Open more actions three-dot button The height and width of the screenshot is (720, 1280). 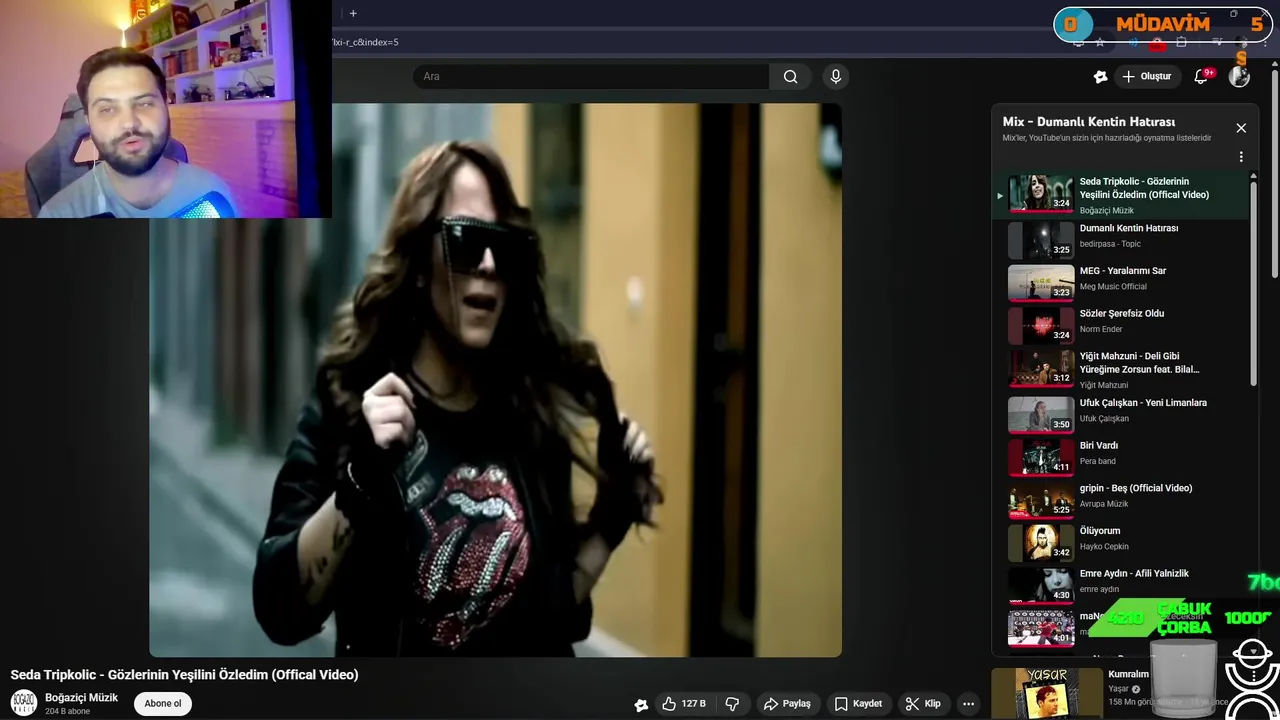[968, 704]
